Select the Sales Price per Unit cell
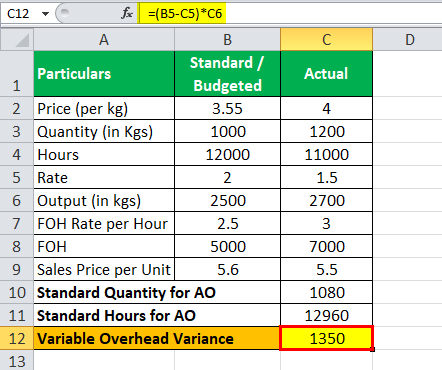 104,269
